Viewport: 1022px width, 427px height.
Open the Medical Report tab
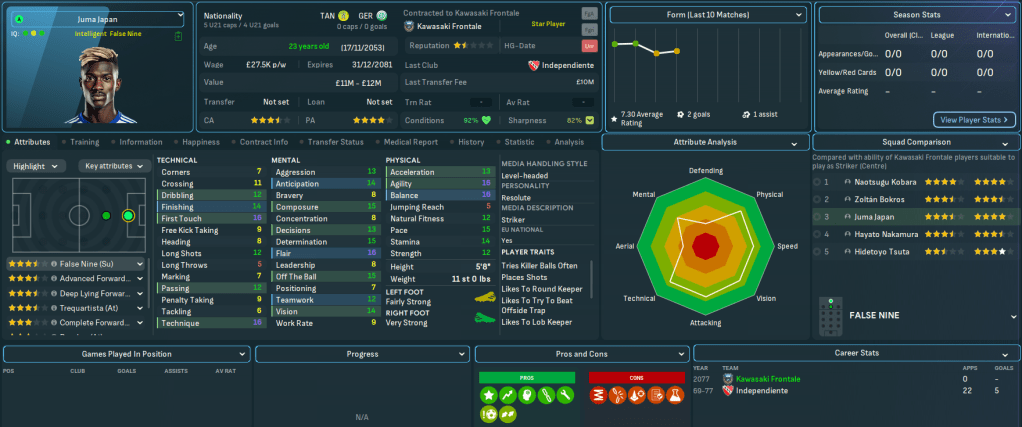(x=410, y=142)
